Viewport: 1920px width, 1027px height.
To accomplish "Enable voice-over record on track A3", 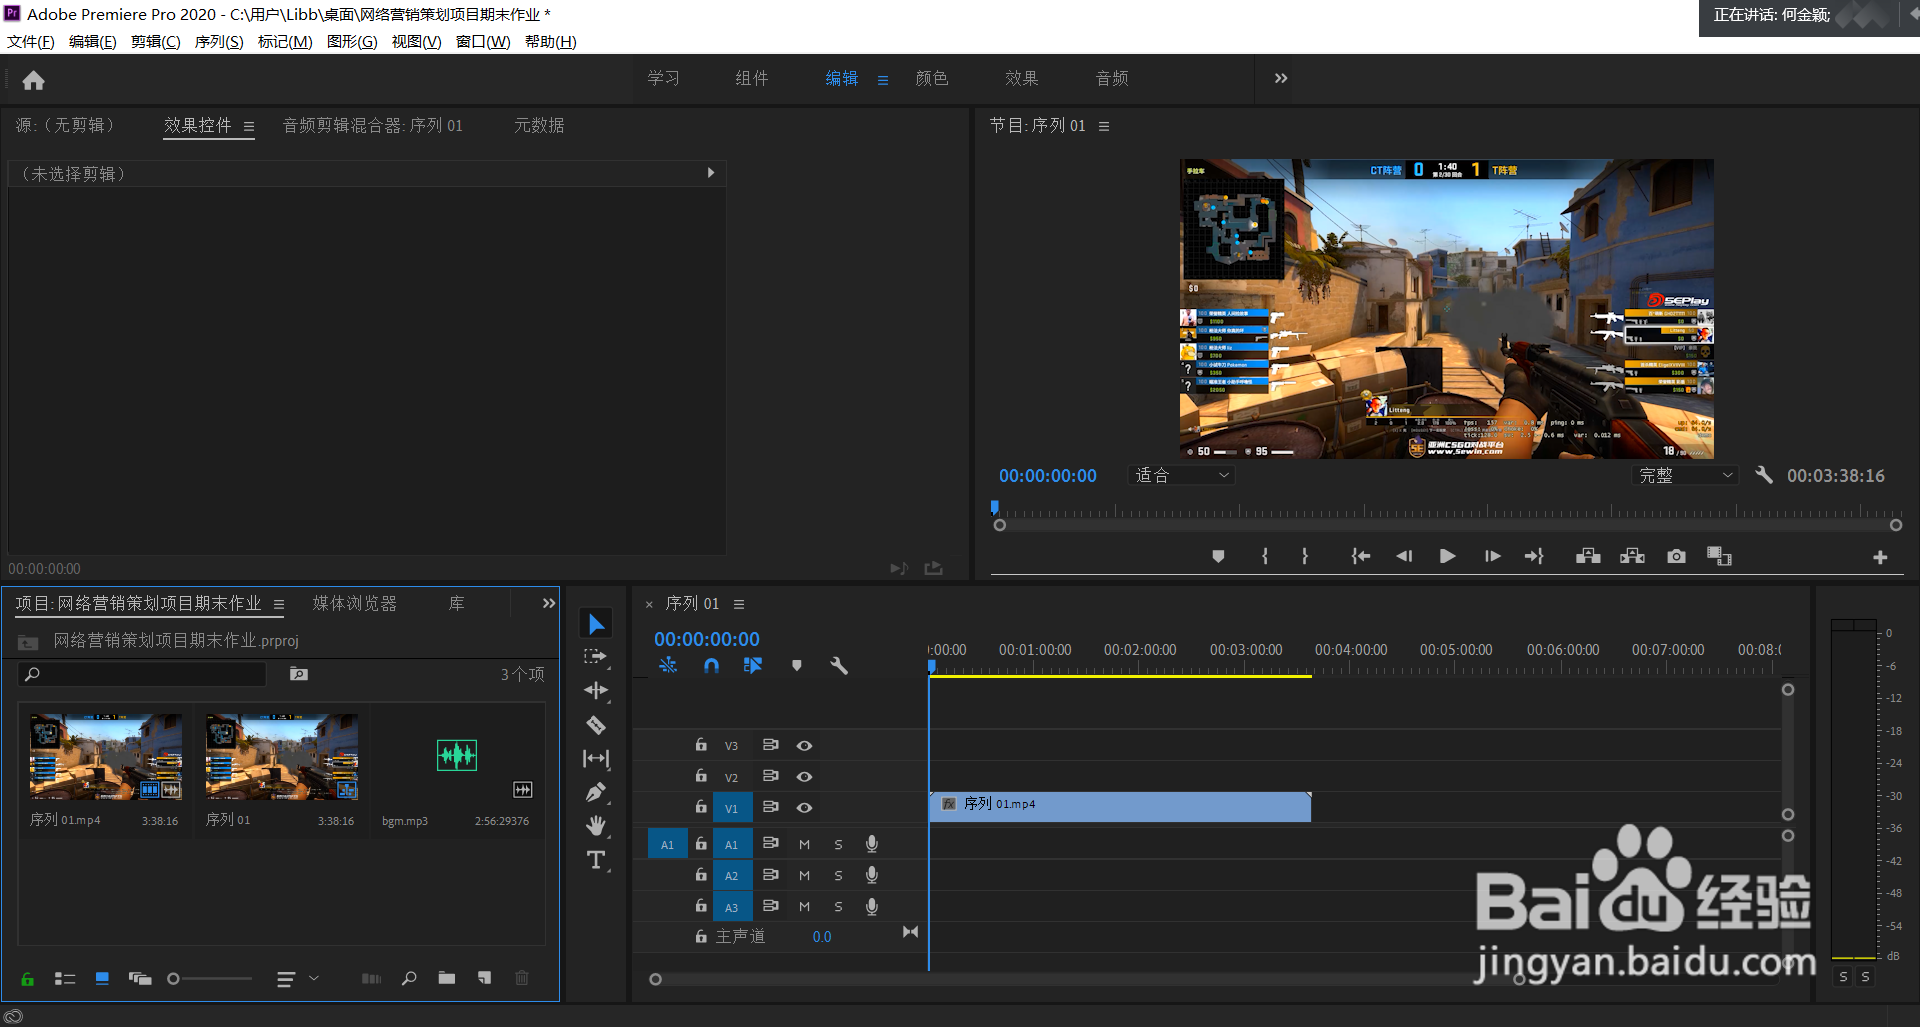I will 872,906.
